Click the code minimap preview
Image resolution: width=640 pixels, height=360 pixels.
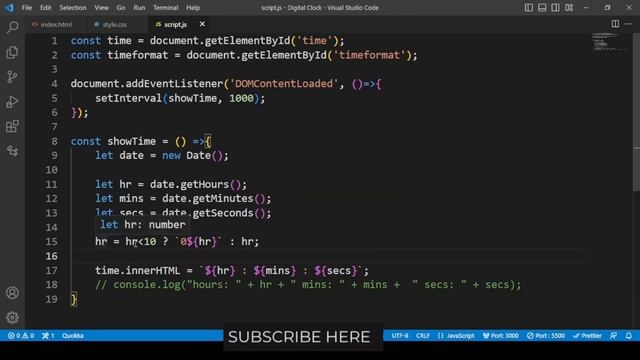[x=610, y=42]
